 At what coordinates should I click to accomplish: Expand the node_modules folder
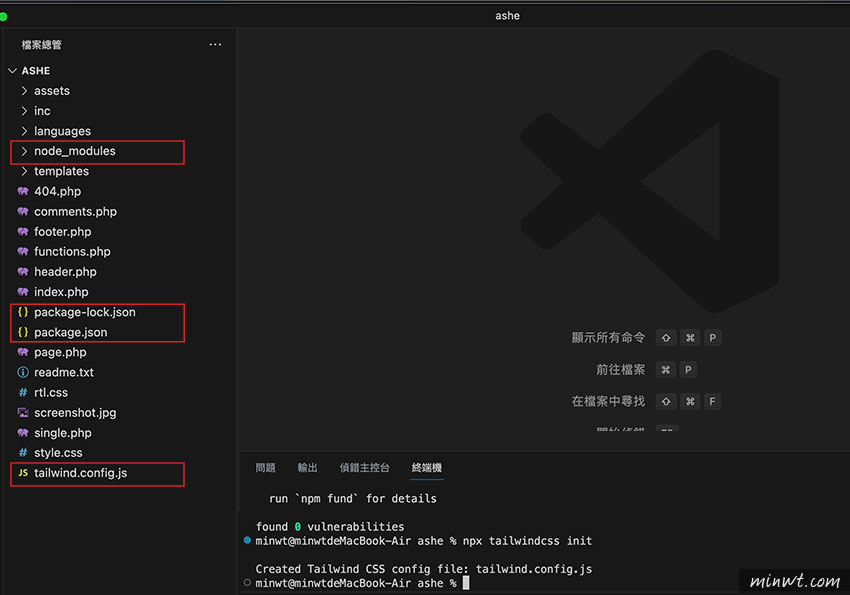pyautogui.click(x=24, y=151)
